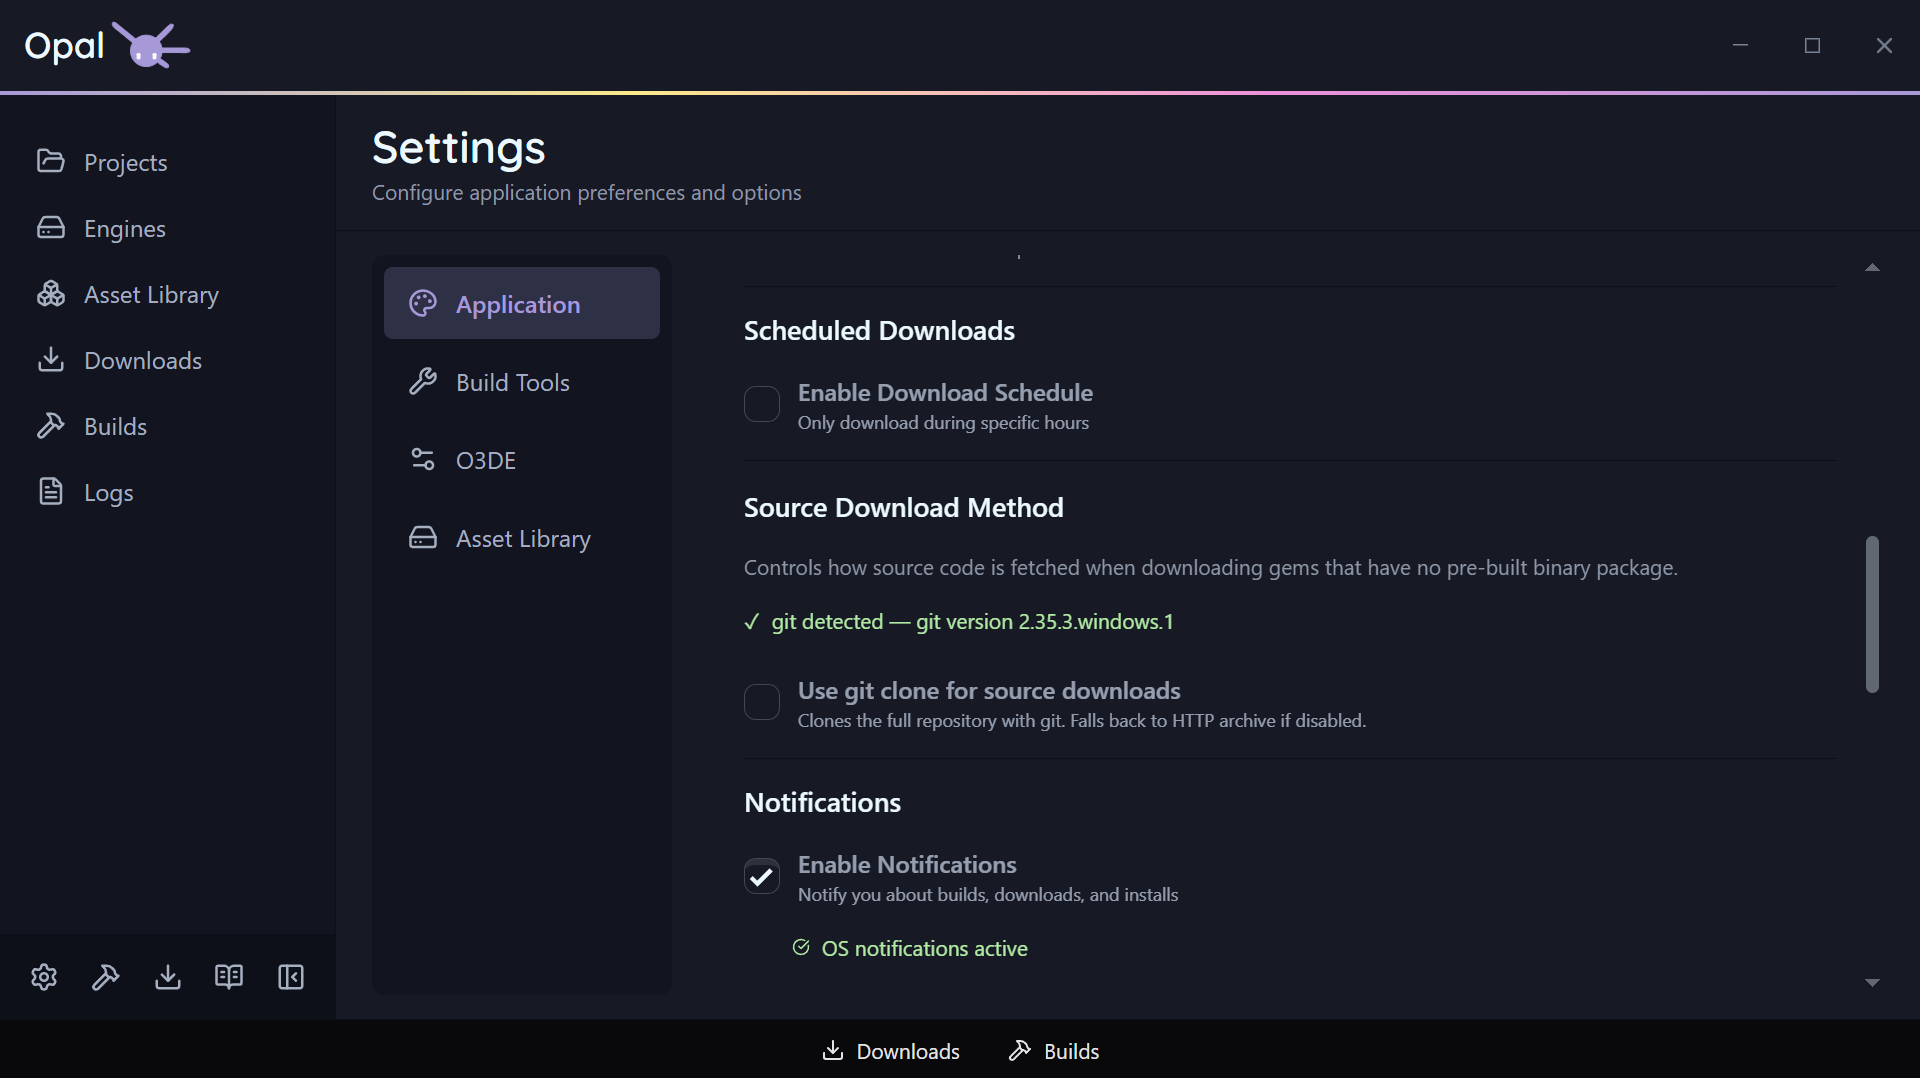Click the settings Asset Library drive icon

423,537
